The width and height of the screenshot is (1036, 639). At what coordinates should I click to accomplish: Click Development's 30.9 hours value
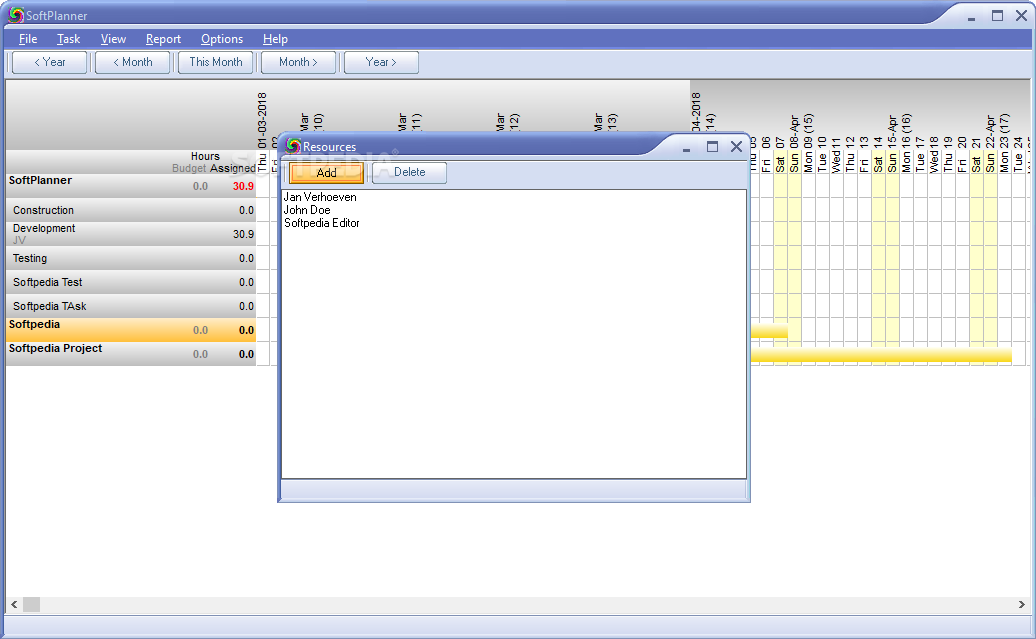243,234
